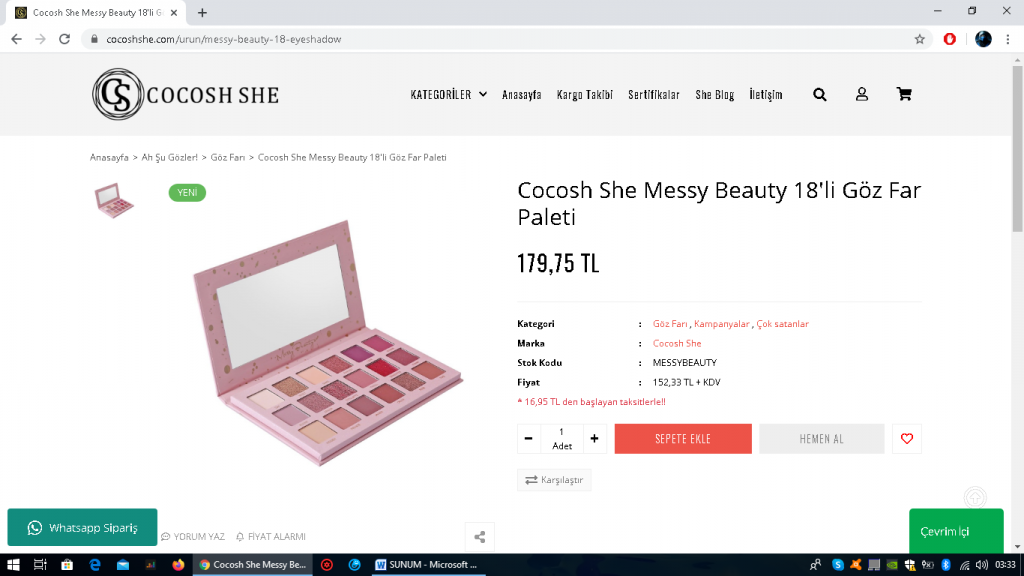Open the user account icon

pos(862,95)
